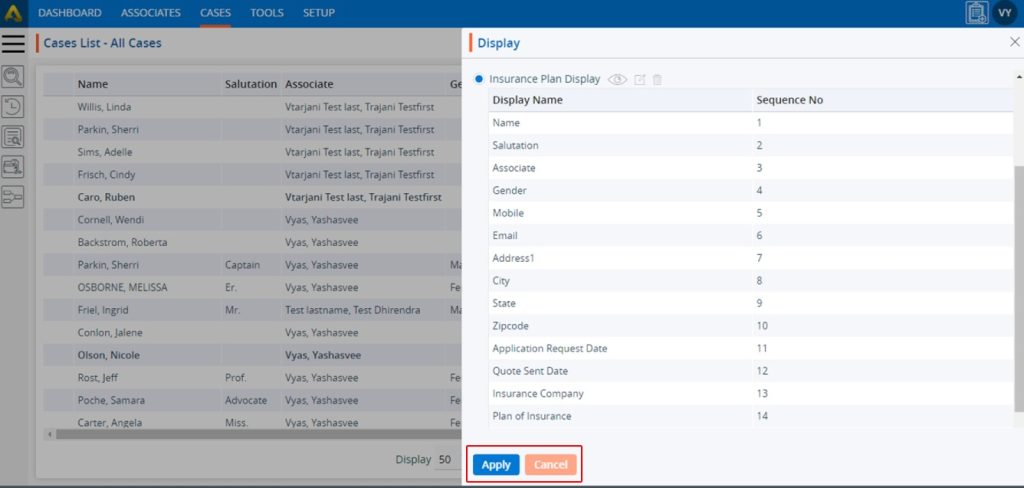Click the workflow diagram sidebar icon
The height and width of the screenshot is (488, 1024).
point(13,197)
